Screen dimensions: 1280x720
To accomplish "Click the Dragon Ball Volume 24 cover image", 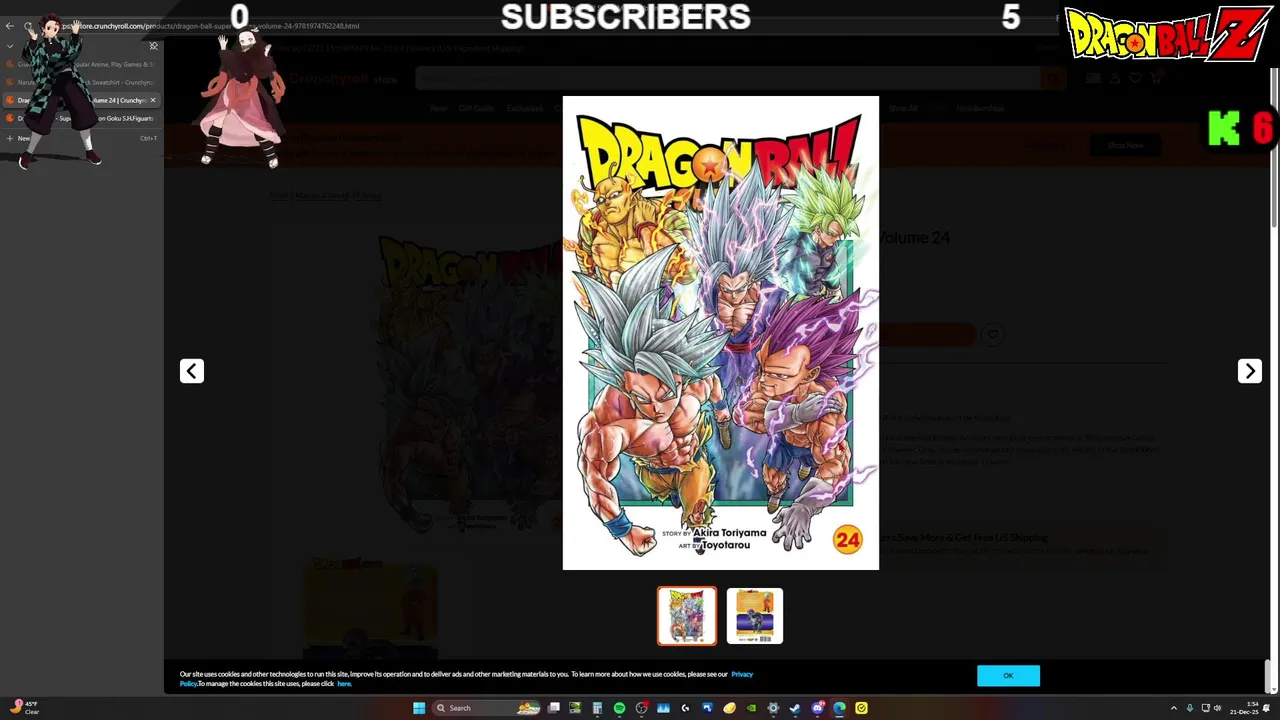I will pyautogui.click(x=720, y=333).
